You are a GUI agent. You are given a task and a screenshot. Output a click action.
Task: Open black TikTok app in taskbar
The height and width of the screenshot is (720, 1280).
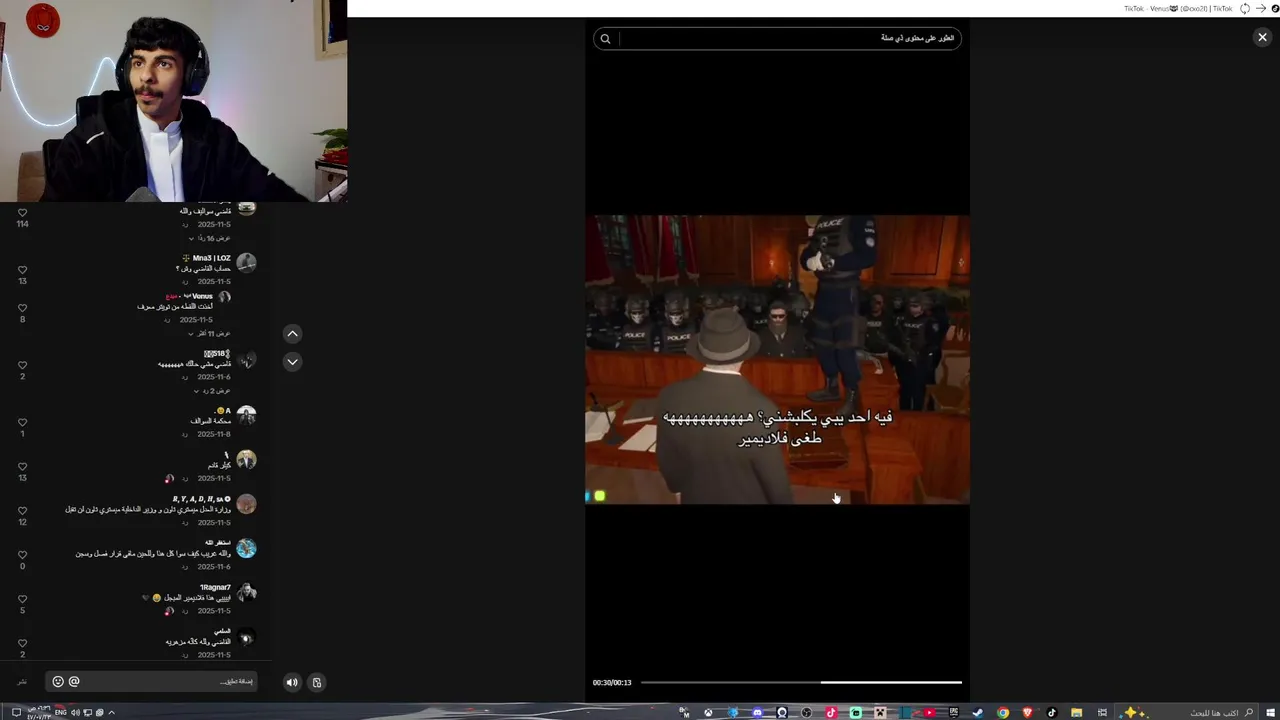(1051, 712)
